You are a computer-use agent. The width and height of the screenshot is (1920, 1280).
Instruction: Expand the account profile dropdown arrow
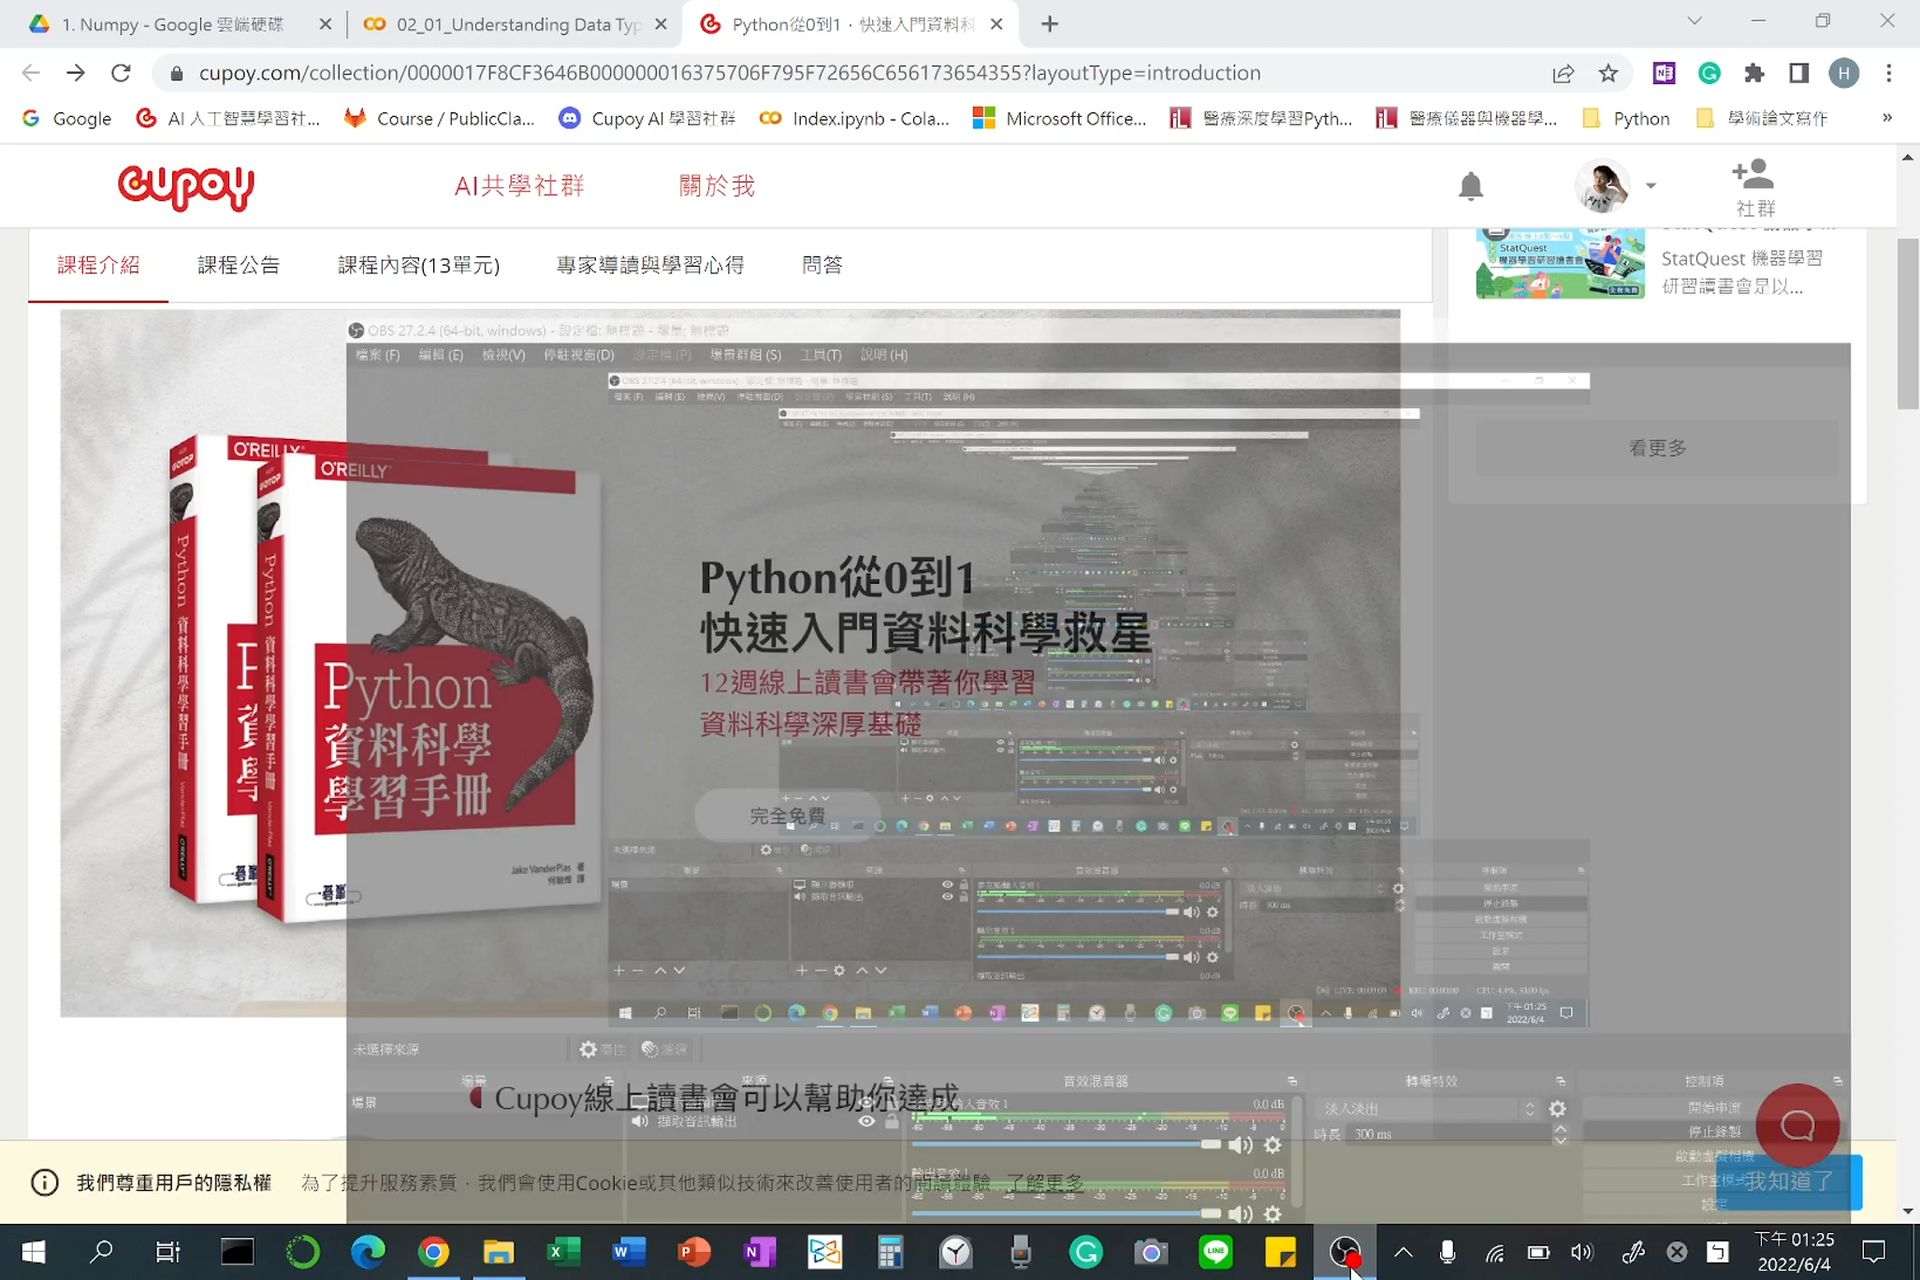point(1651,186)
